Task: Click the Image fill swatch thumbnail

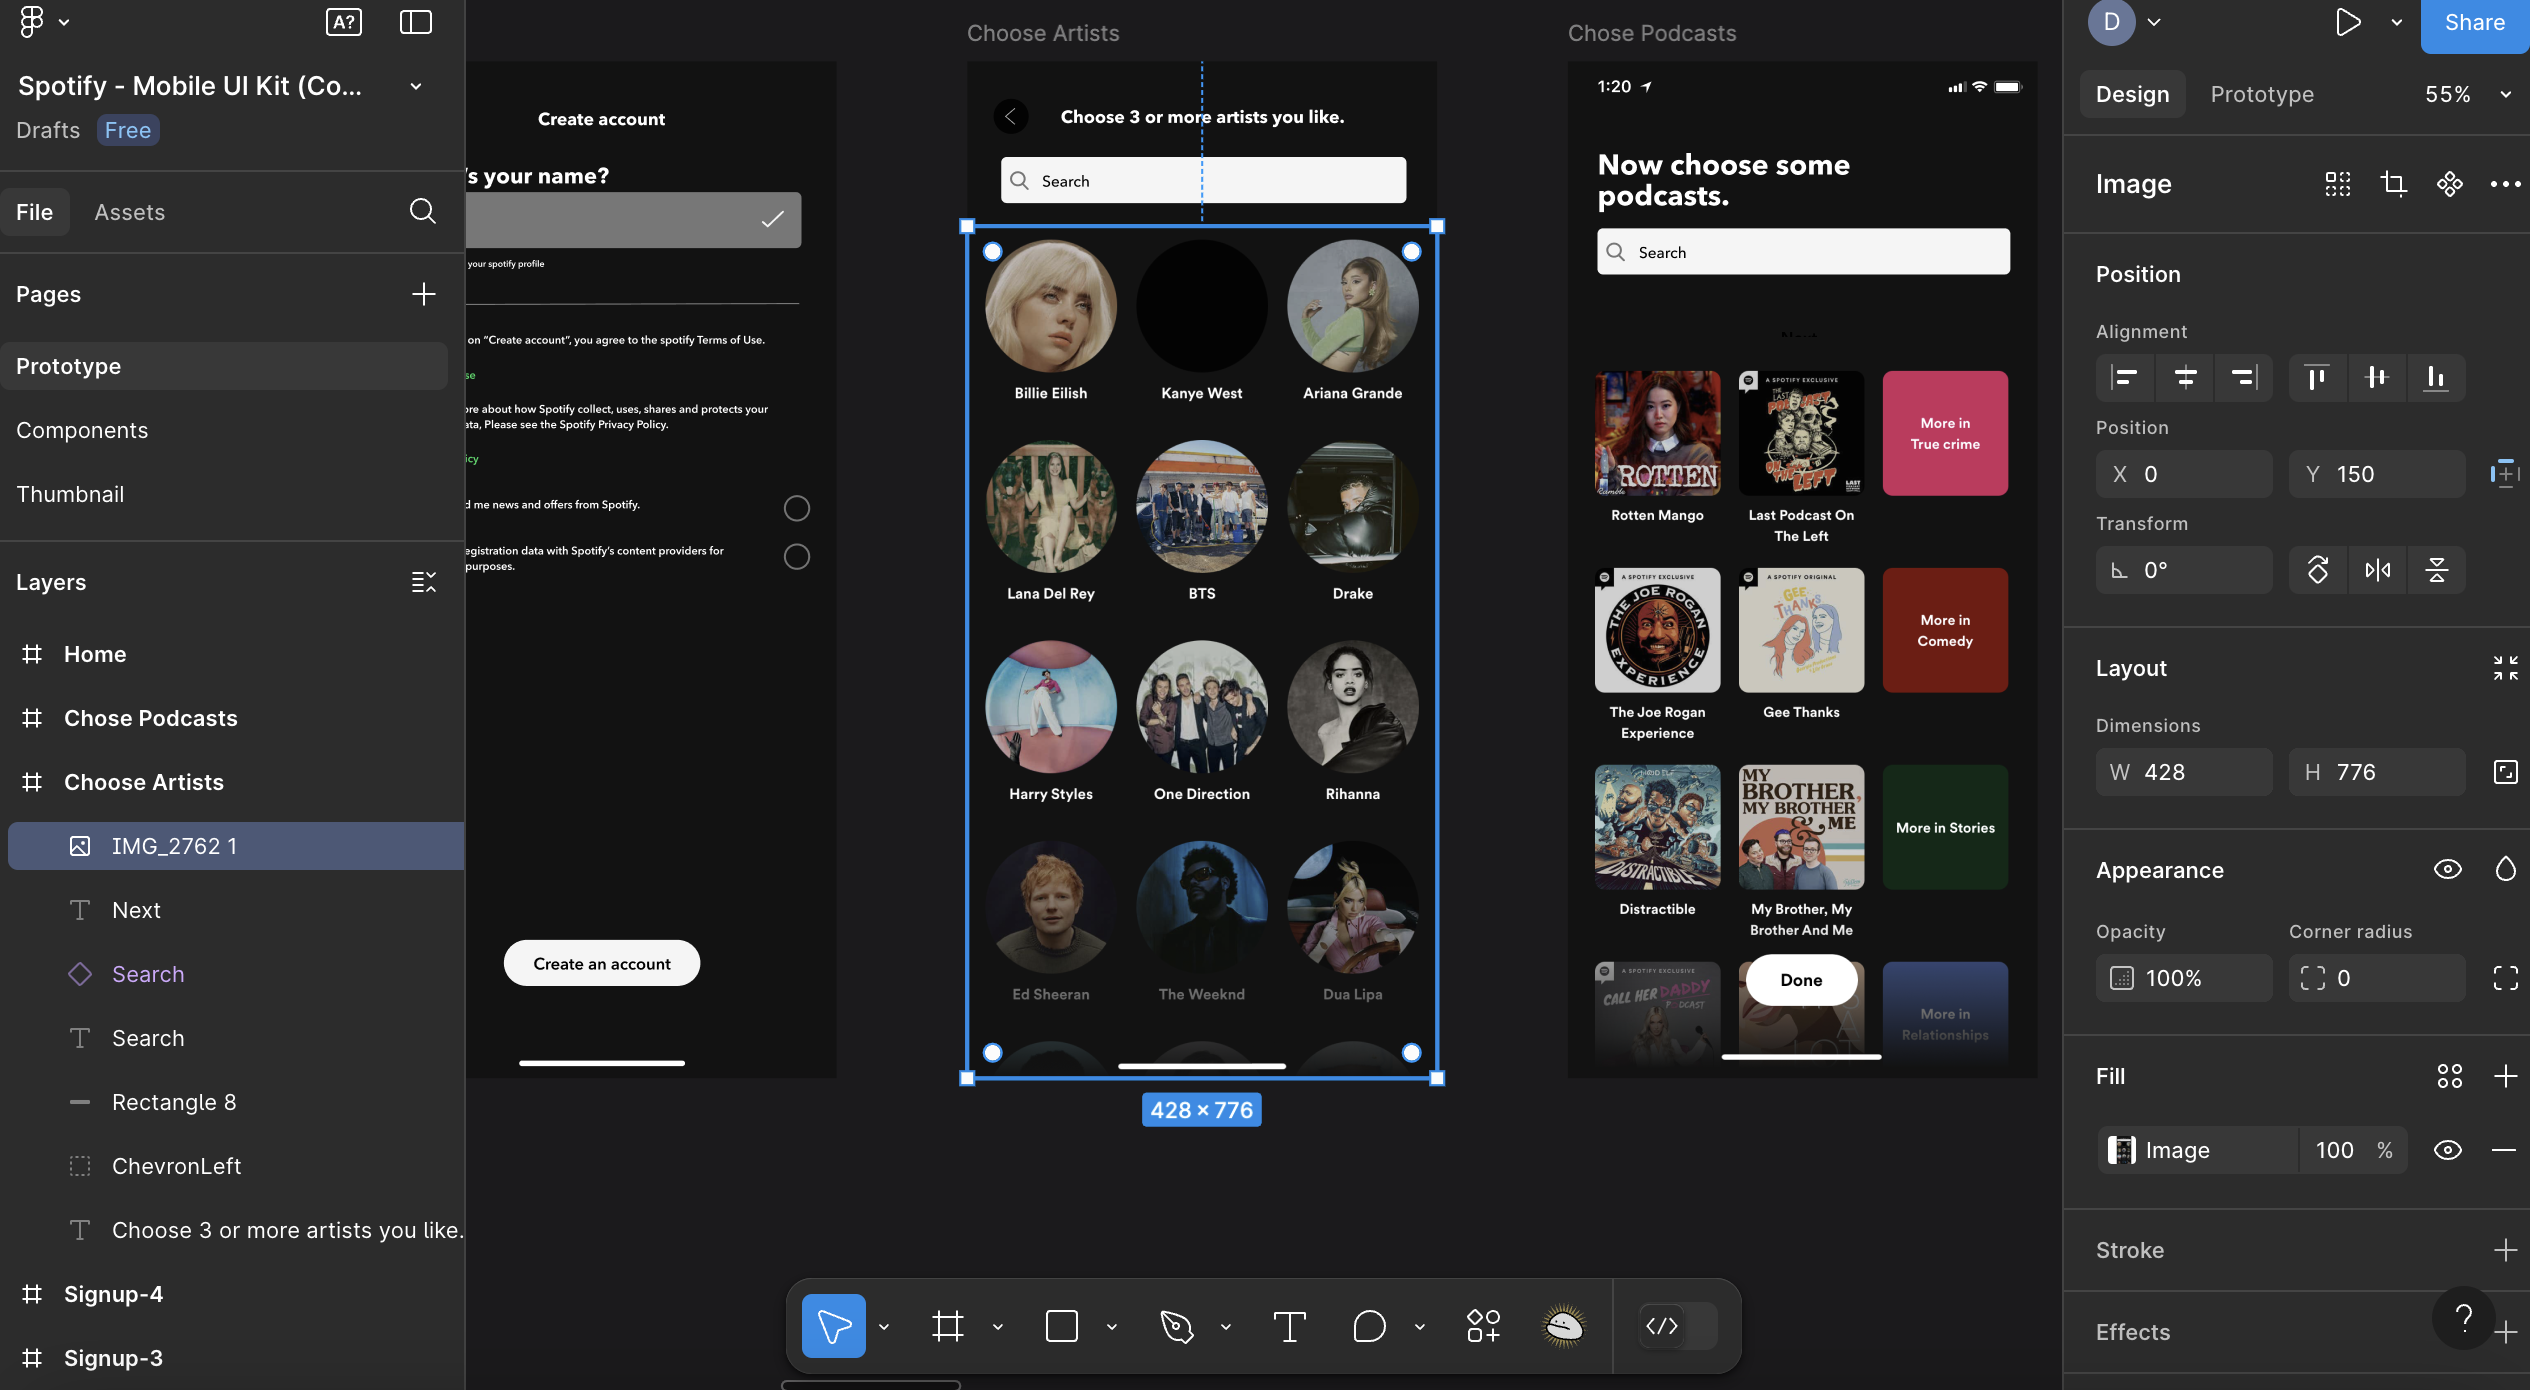Action: pos(2121,1150)
